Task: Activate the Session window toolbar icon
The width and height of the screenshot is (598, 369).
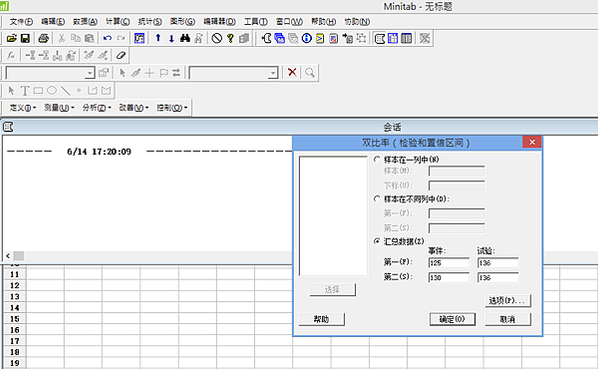Action: click(380, 38)
